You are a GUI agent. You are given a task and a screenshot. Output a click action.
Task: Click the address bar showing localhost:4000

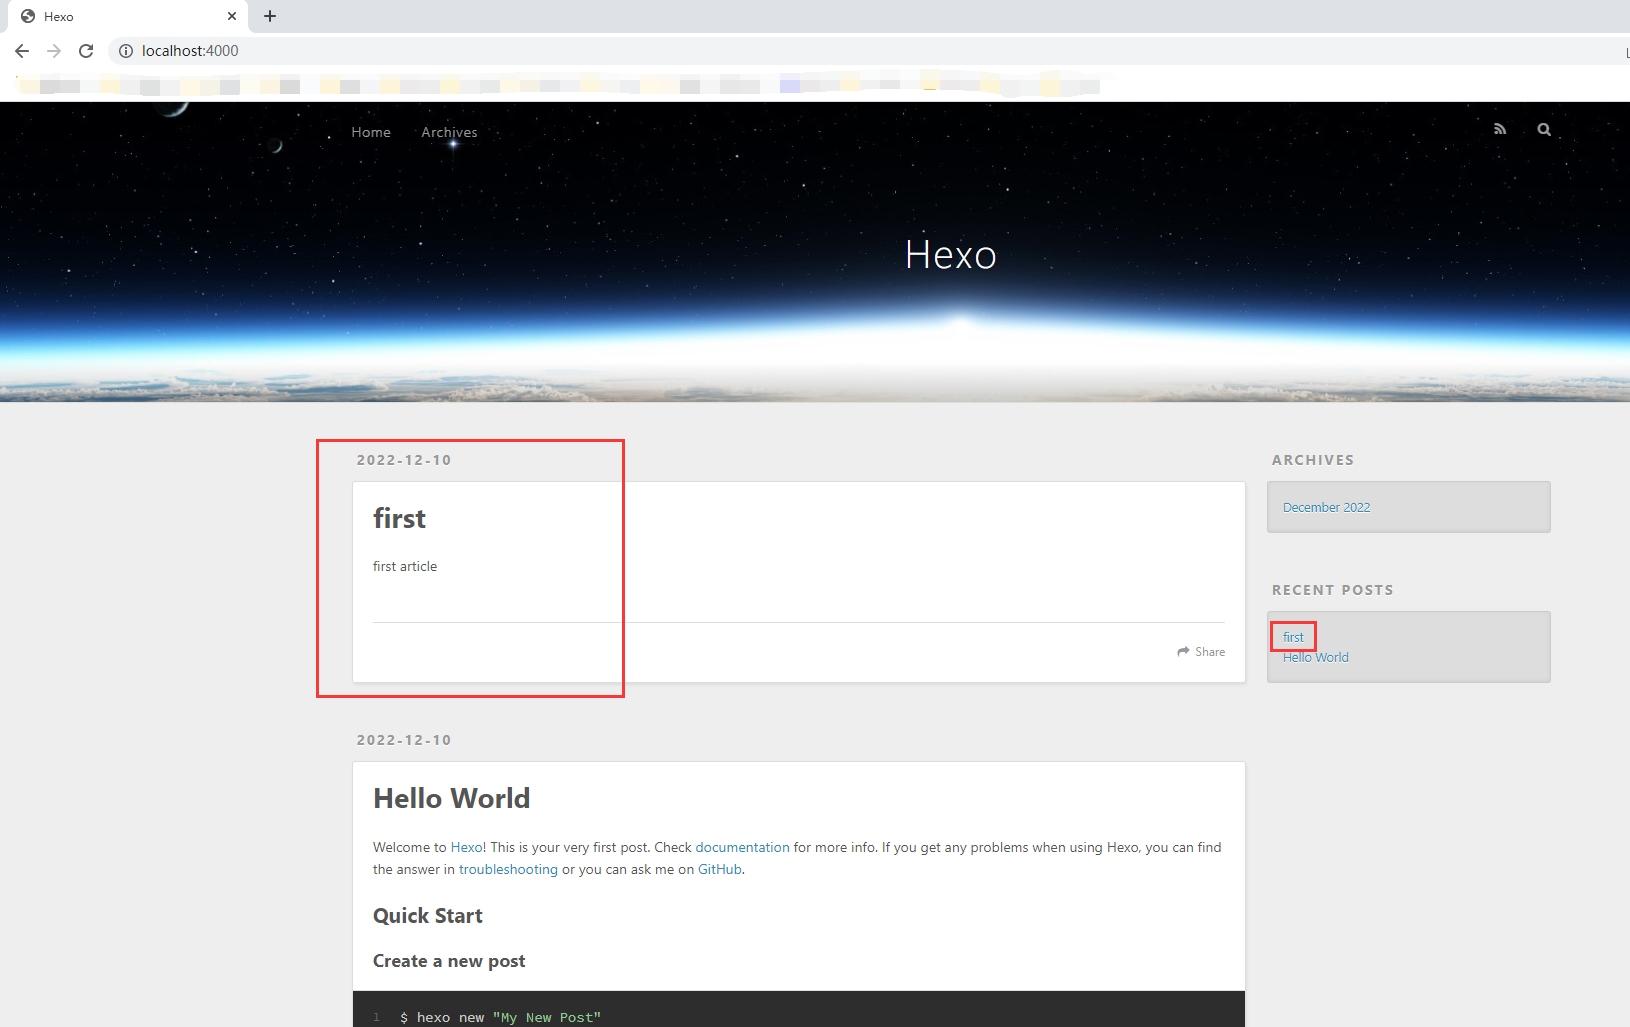(860, 51)
